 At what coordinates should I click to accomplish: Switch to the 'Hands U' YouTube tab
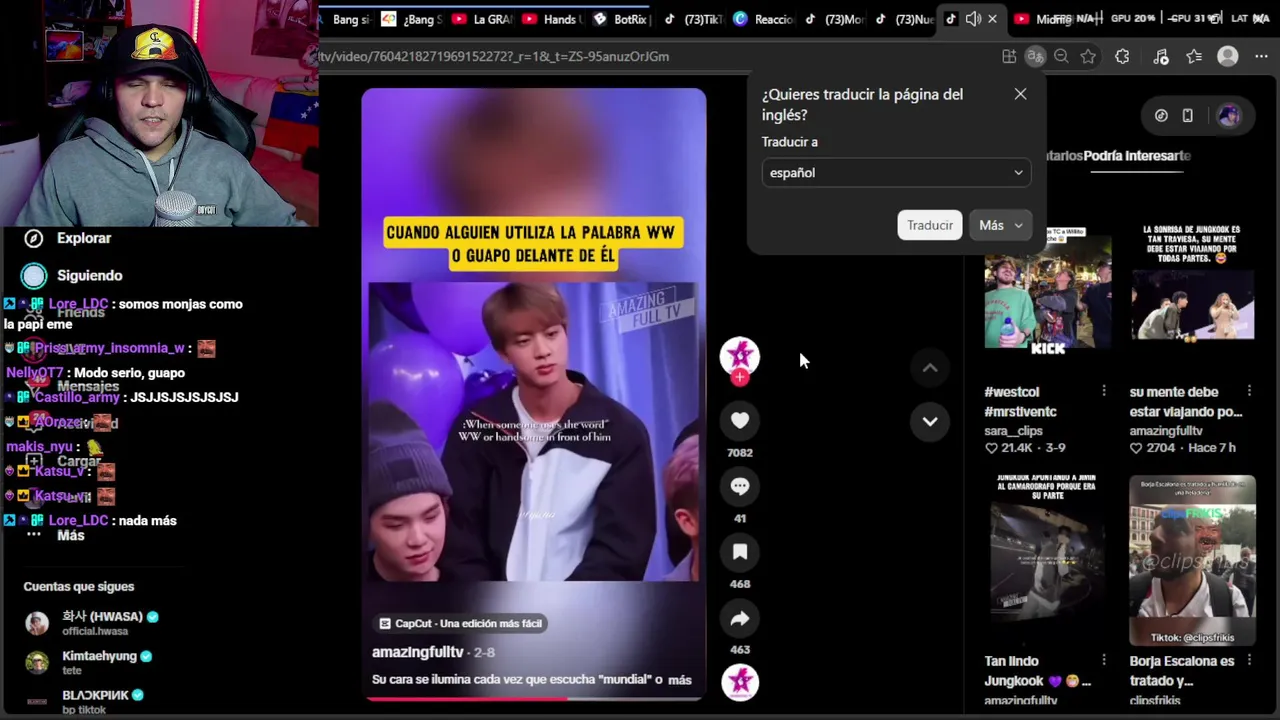click(x=552, y=19)
